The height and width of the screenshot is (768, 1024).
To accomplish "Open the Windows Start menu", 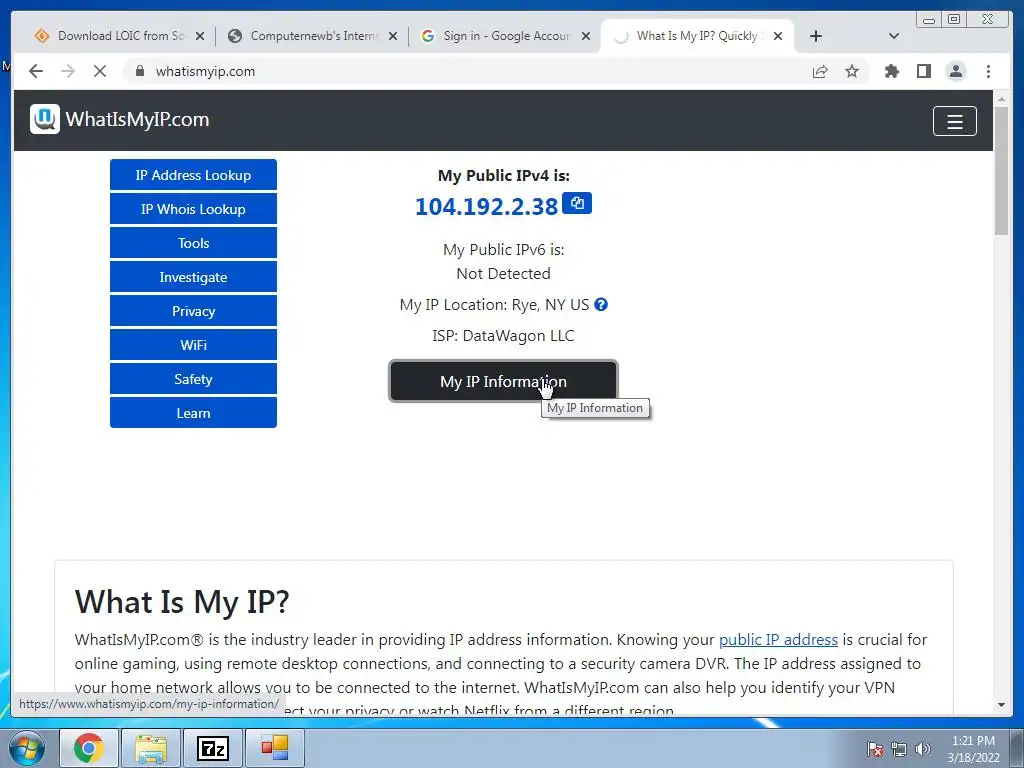I will click(x=26, y=748).
